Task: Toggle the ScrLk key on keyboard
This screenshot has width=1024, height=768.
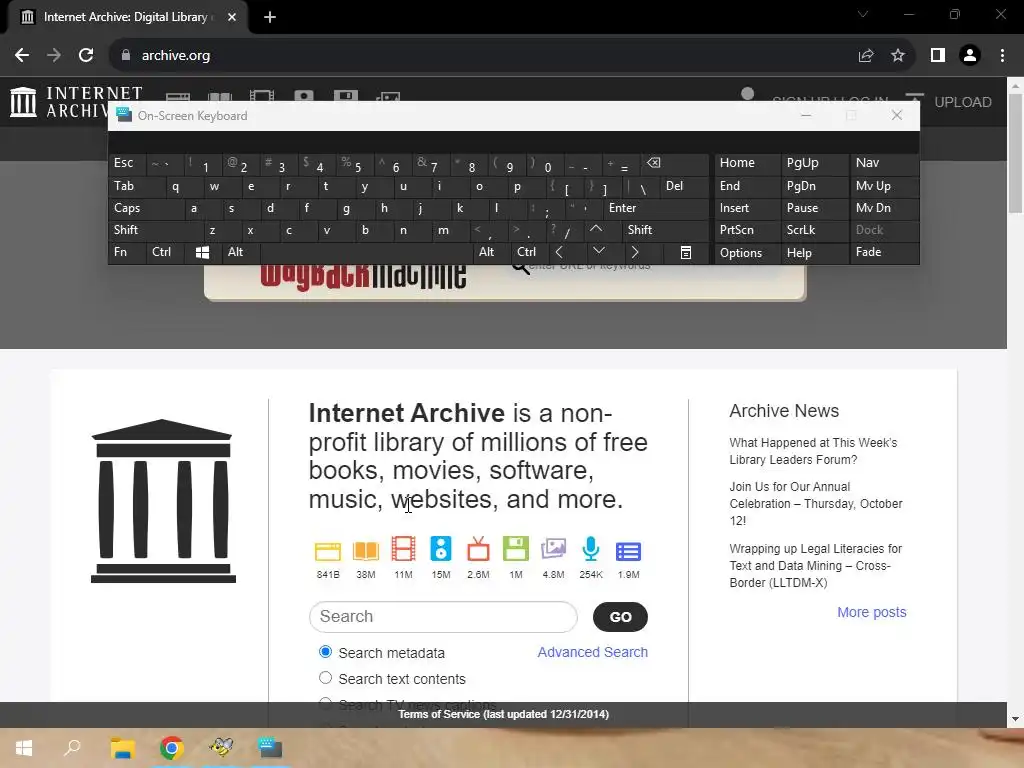Action: [x=814, y=230]
